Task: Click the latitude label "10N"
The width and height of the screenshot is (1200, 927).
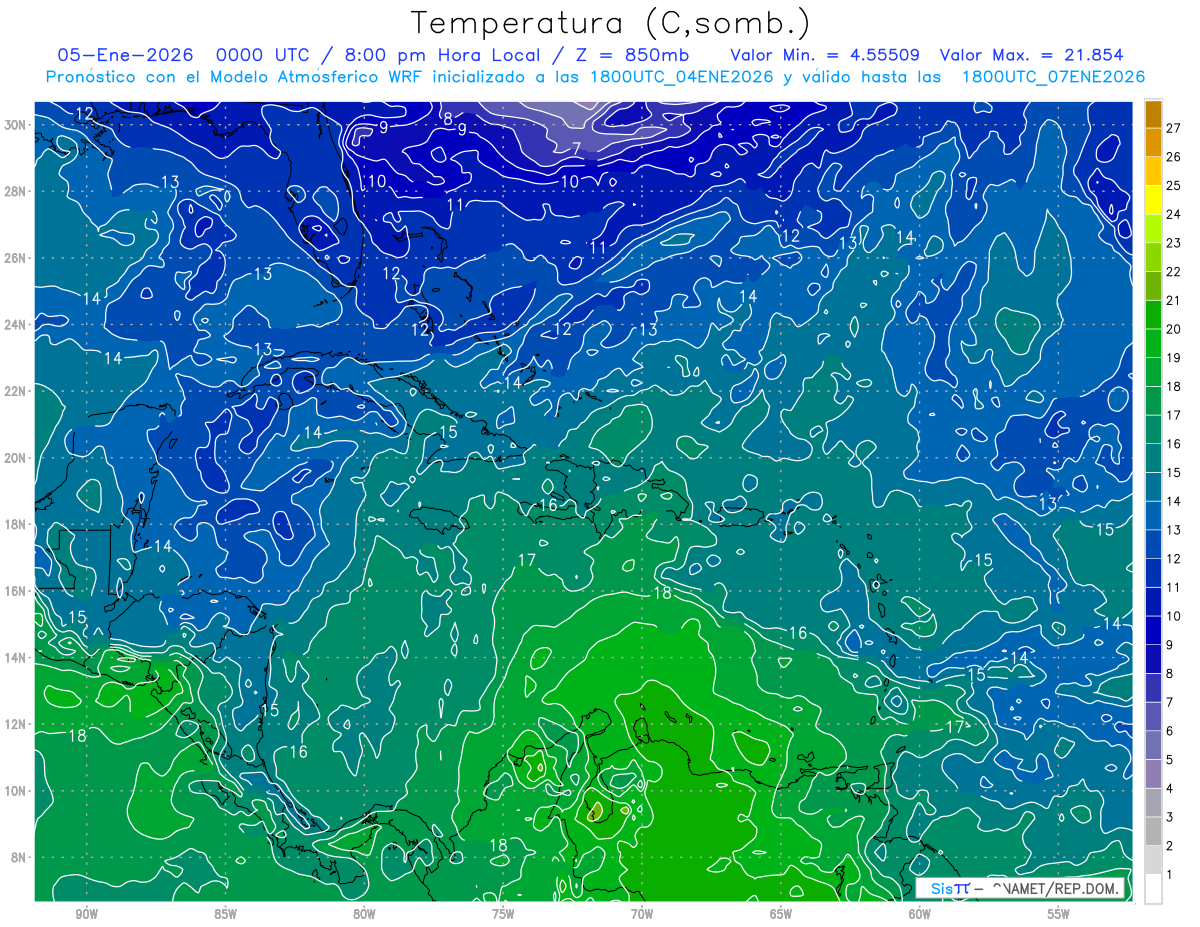Action: 15,791
